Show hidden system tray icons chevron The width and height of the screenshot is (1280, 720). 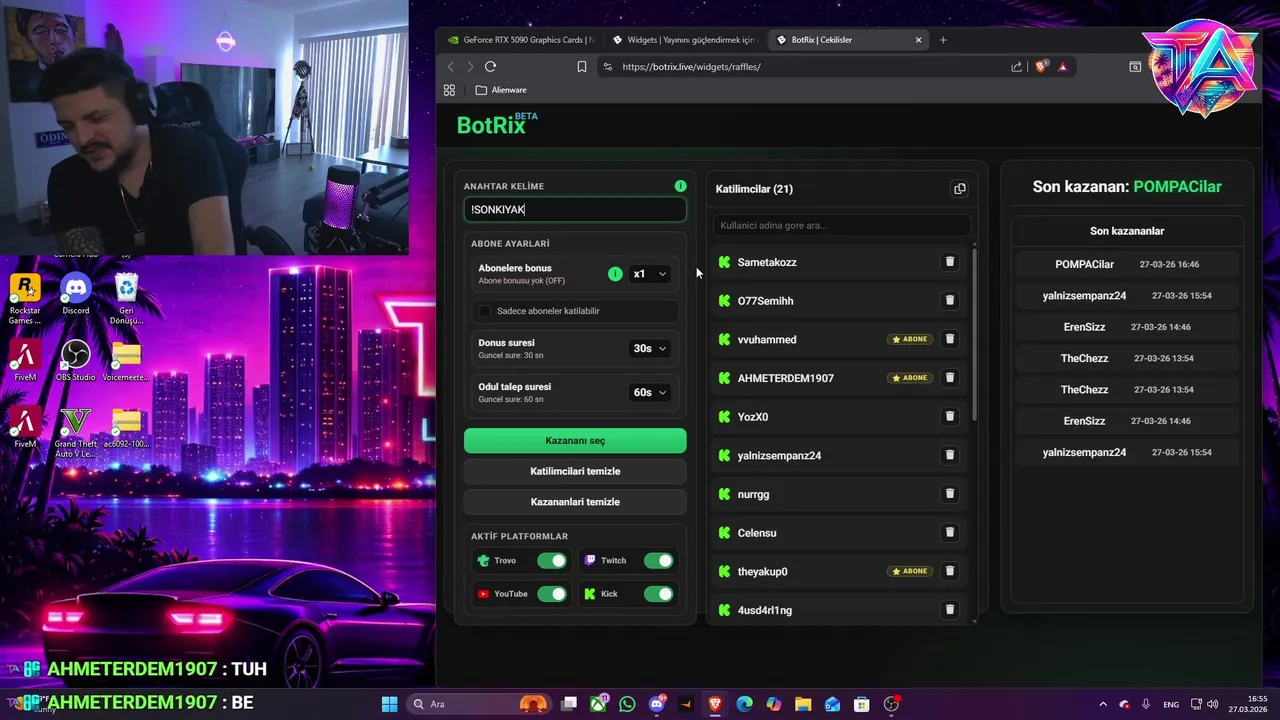point(1103,704)
